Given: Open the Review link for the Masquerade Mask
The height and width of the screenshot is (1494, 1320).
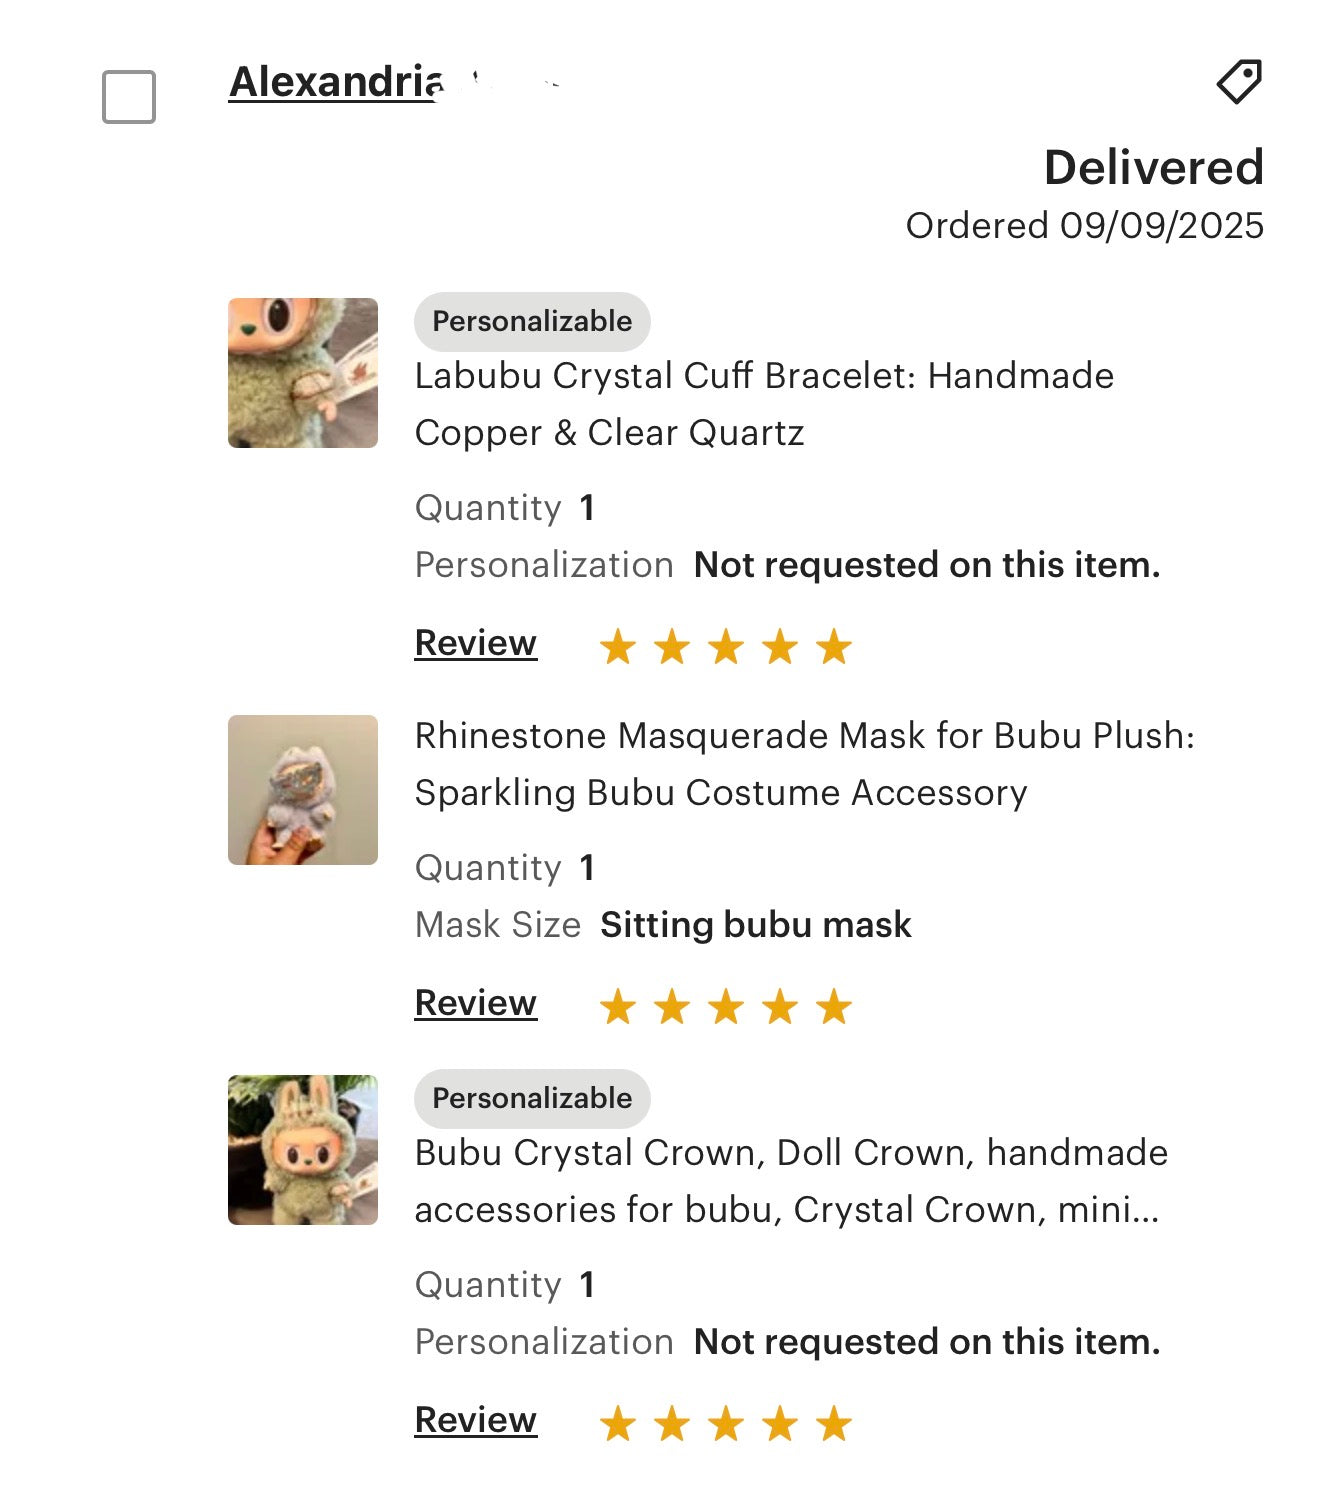Looking at the screenshot, I should 475,1003.
